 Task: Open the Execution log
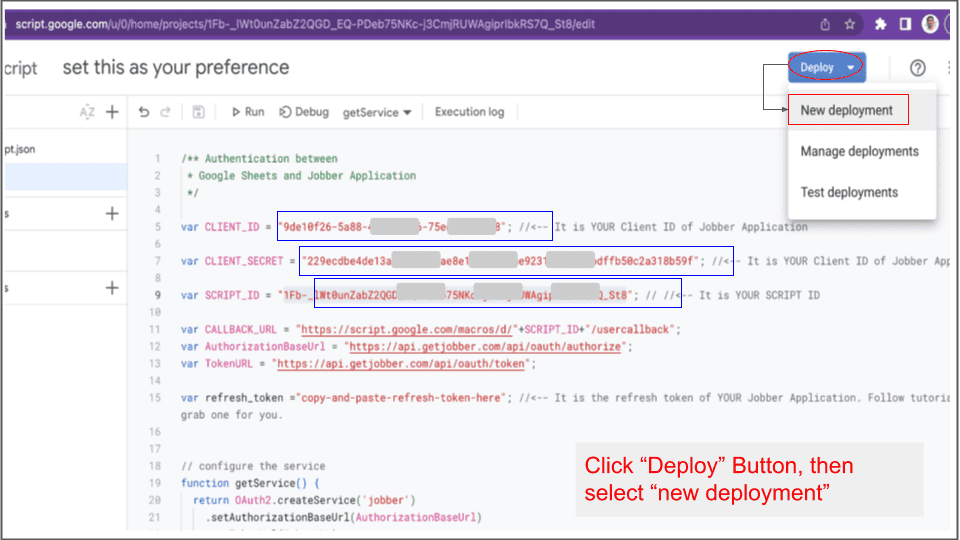469,112
